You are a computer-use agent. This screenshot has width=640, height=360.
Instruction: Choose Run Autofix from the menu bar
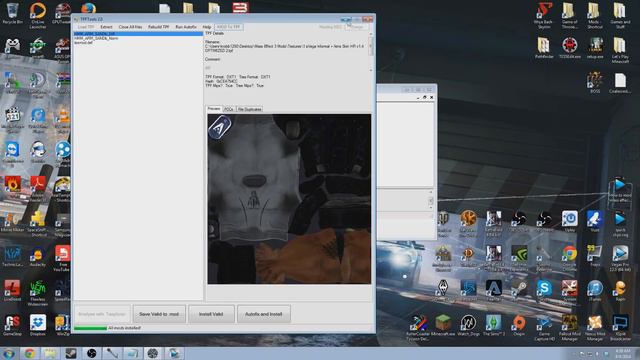tap(186, 27)
